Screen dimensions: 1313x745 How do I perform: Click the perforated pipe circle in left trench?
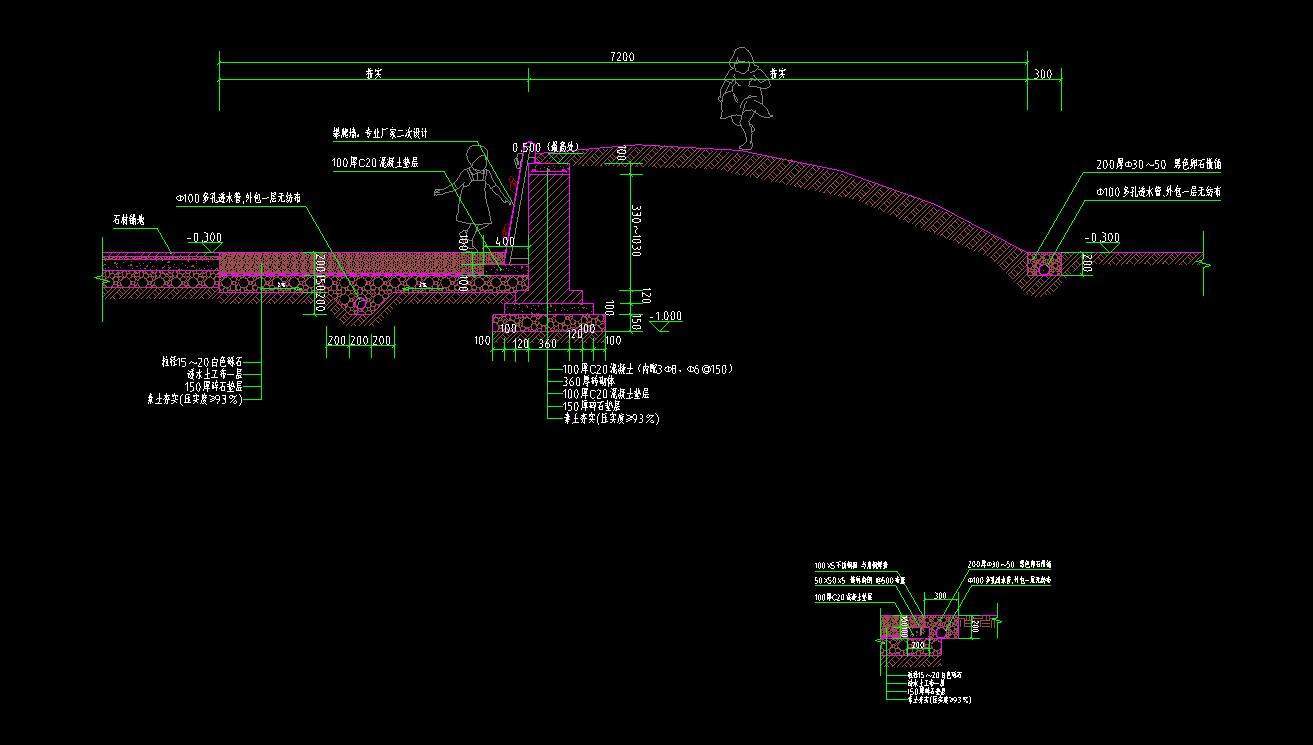click(360, 305)
